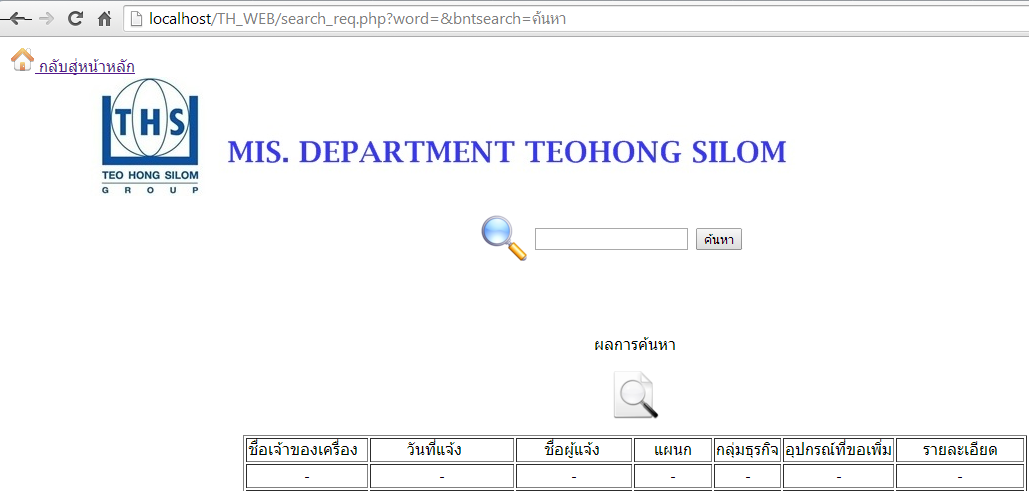Click the dash cell under อุปกรณ์ที่ขอเพิ่ม
Screen dimensions: 1029x491
click(x=839, y=477)
